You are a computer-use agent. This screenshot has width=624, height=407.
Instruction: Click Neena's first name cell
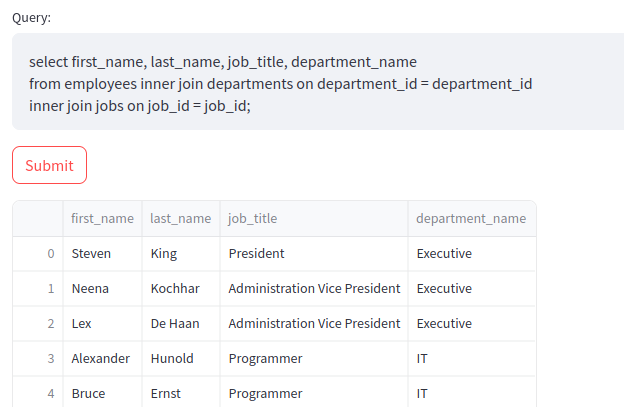click(102, 289)
